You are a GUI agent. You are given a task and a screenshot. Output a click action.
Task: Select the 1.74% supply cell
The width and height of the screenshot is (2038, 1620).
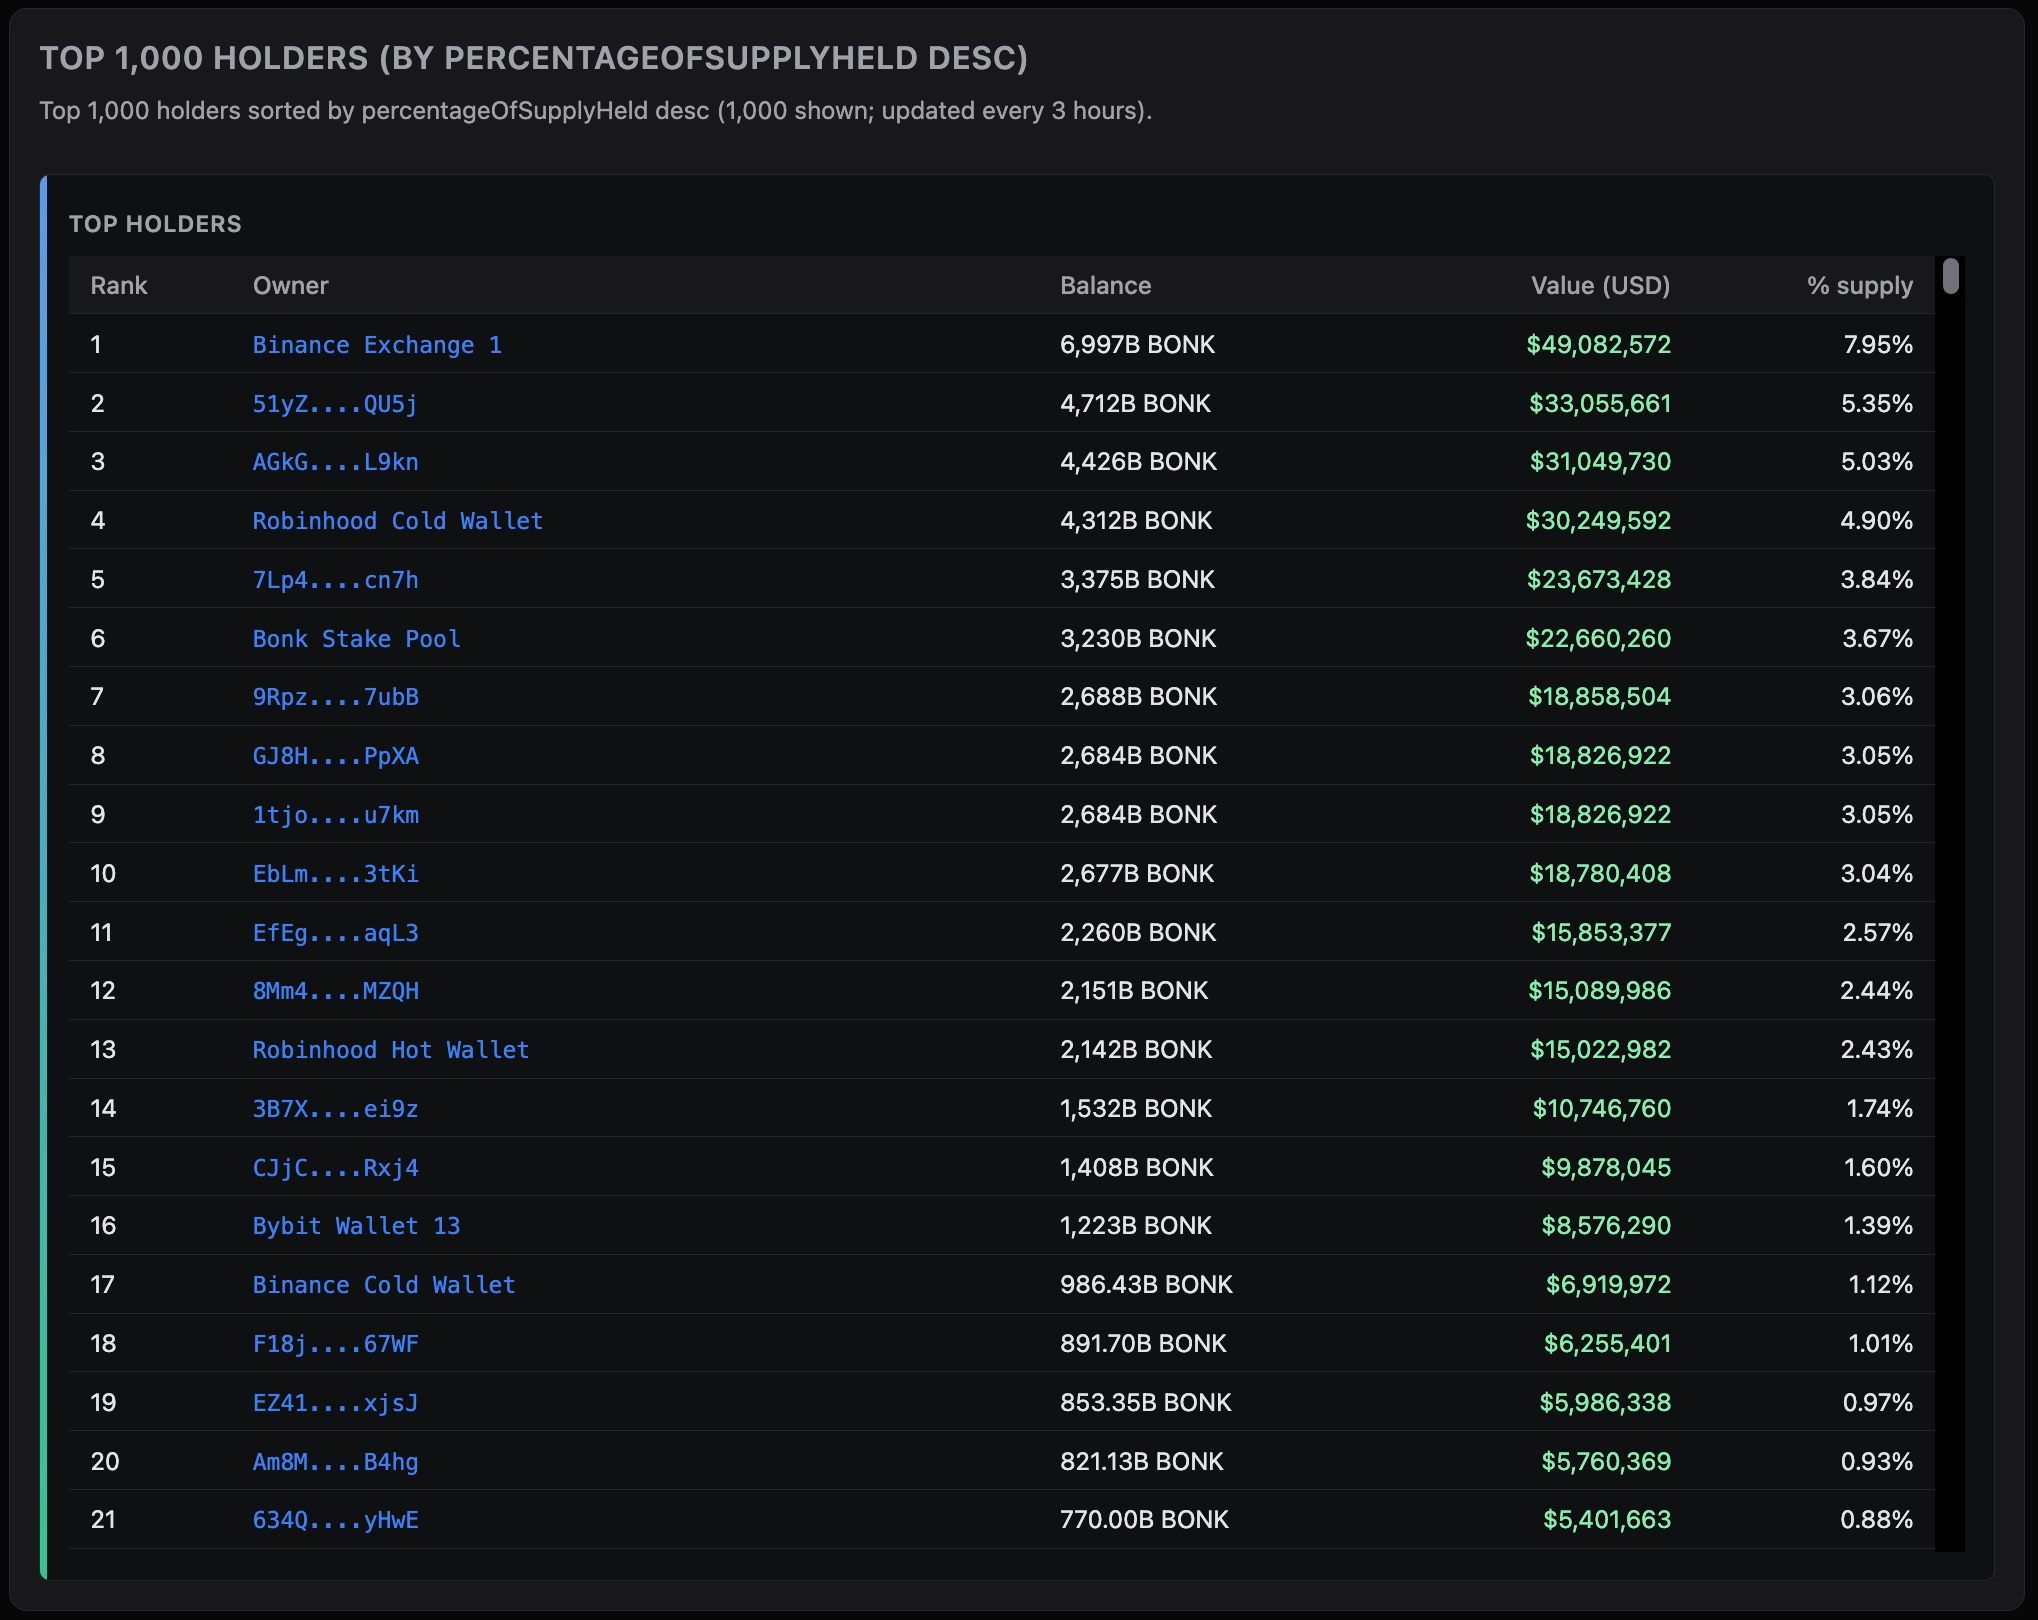[x=1880, y=1109]
